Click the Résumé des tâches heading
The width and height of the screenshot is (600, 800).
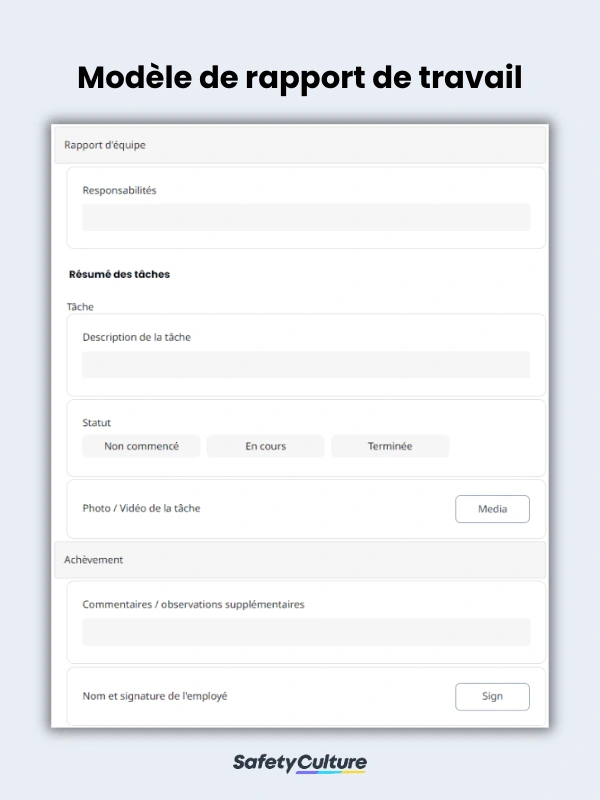tap(119, 274)
